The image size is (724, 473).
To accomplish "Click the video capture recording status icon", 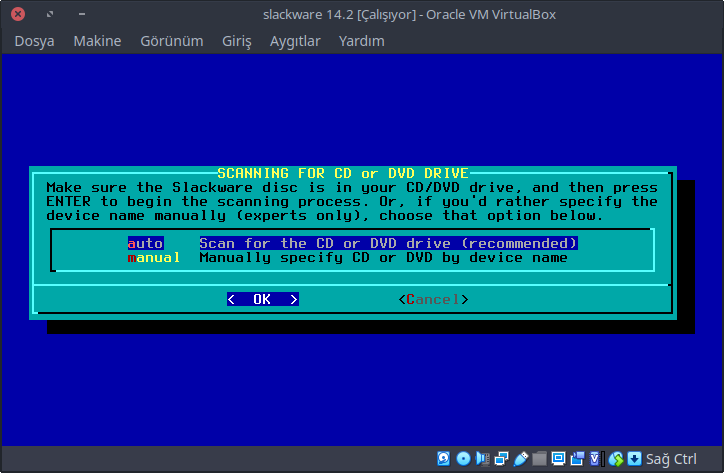I will point(577,459).
